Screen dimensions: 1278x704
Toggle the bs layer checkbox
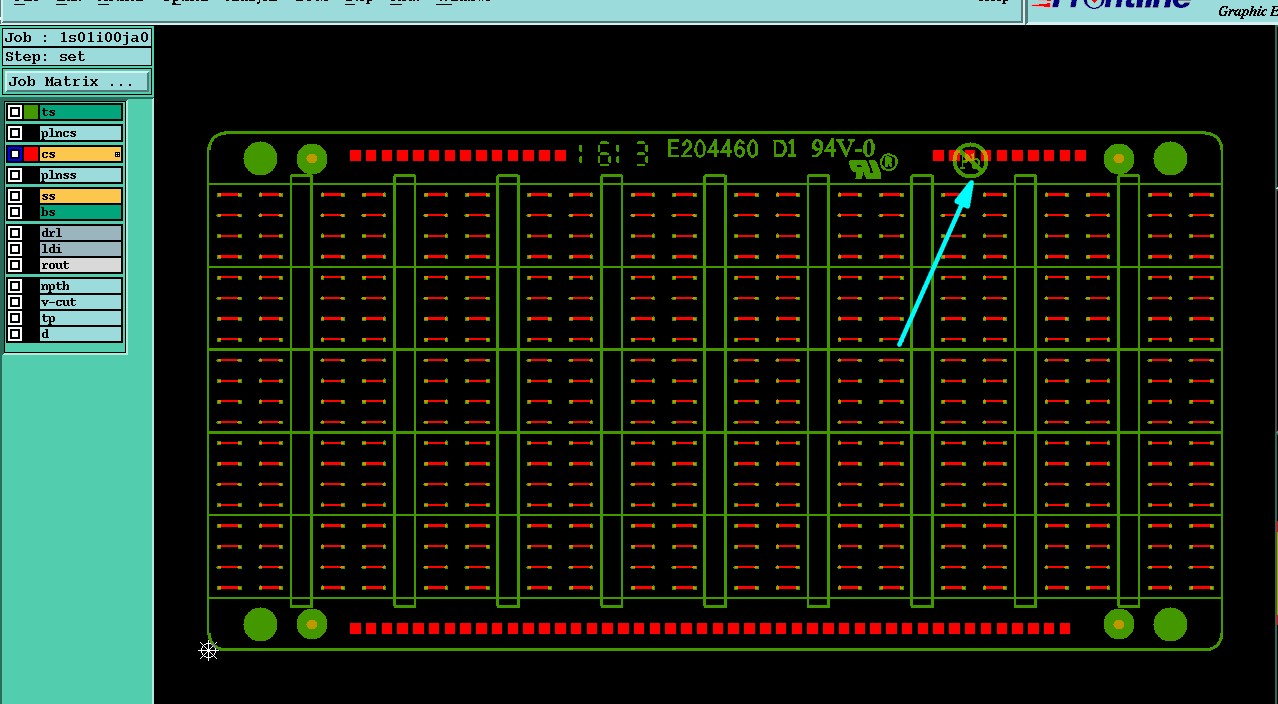[15, 212]
